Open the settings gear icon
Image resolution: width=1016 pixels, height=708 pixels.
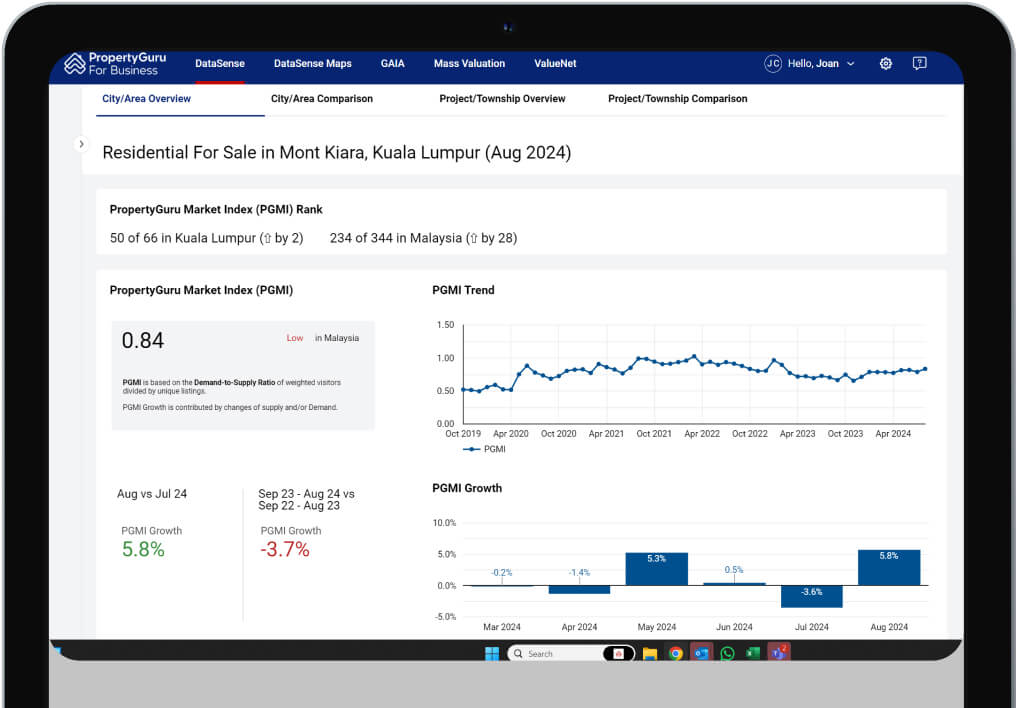[885, 63]
